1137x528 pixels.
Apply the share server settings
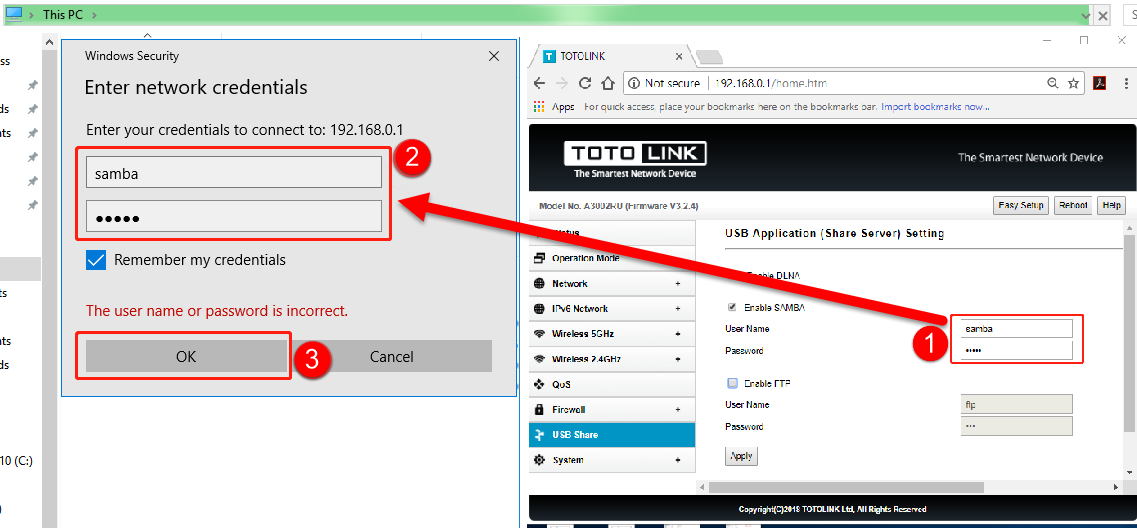click(741, 457)
